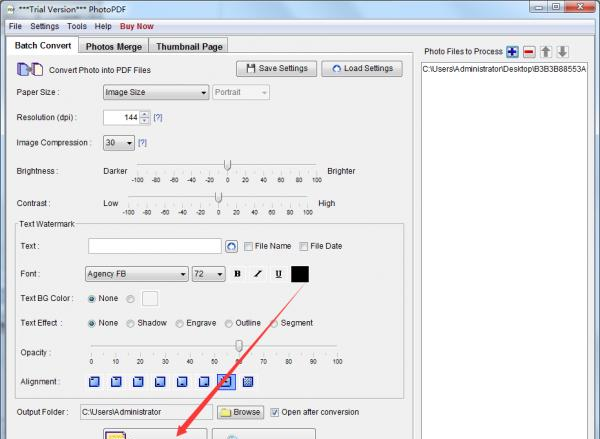Click the Resolution dpi value field
This screenshot has width=600, height=439.
click(x=122, y=118)
